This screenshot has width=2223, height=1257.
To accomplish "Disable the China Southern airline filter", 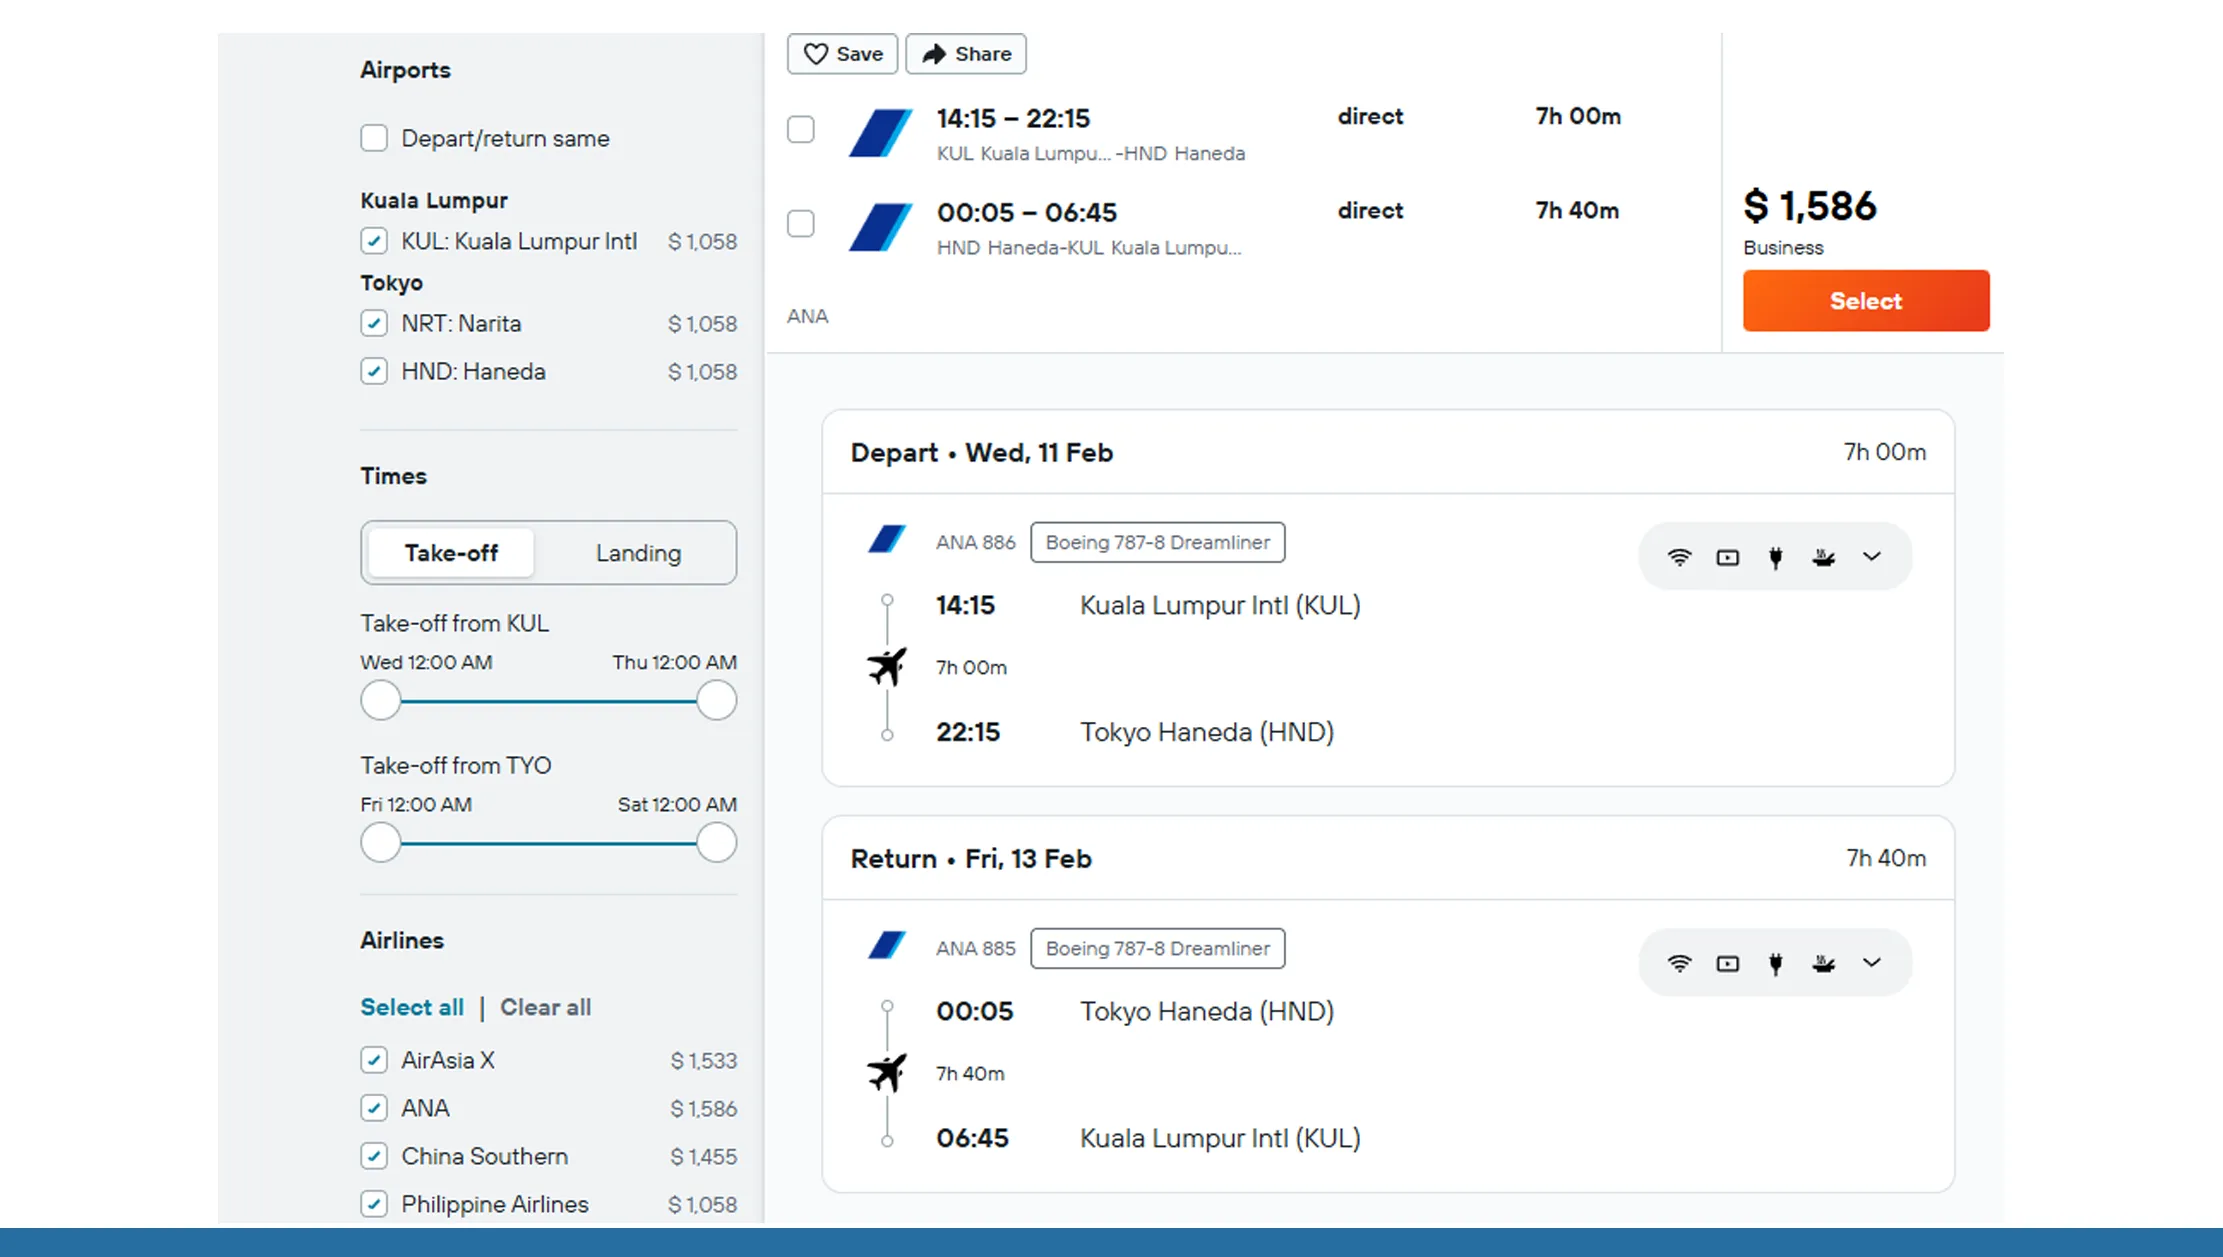I will [x=373, y=1156].
